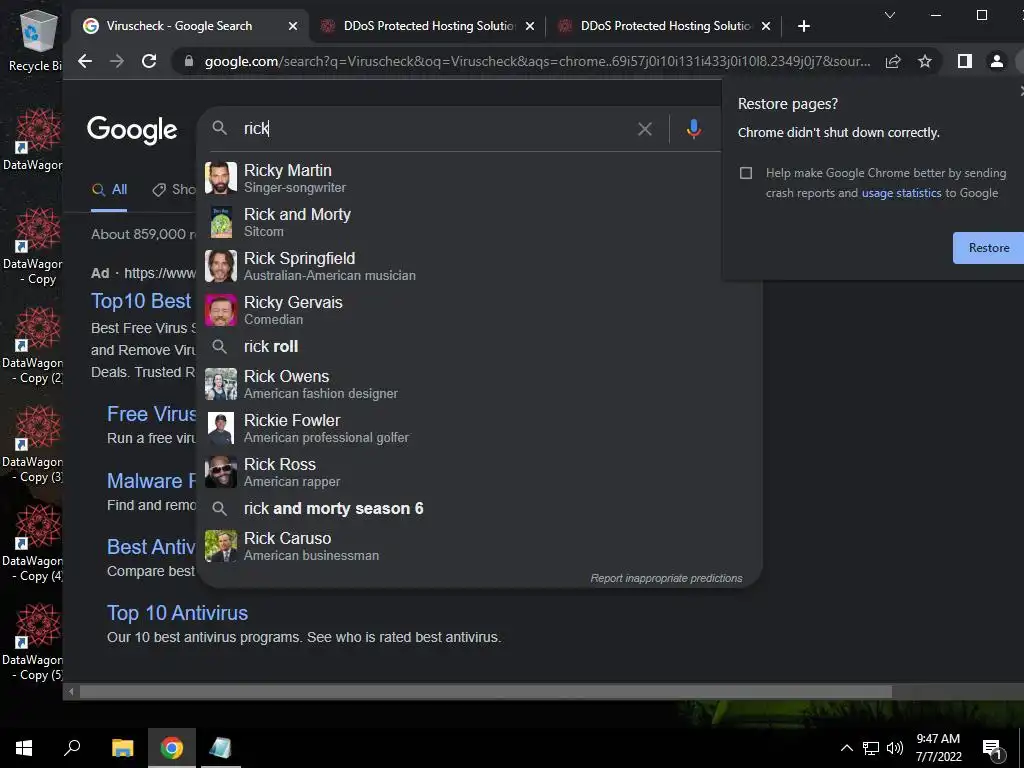The height and width of the screenshot is (768, 1024).
Task: Select the DataWagon - Copy (3) shortcut
Action: [x=34, y=445]
